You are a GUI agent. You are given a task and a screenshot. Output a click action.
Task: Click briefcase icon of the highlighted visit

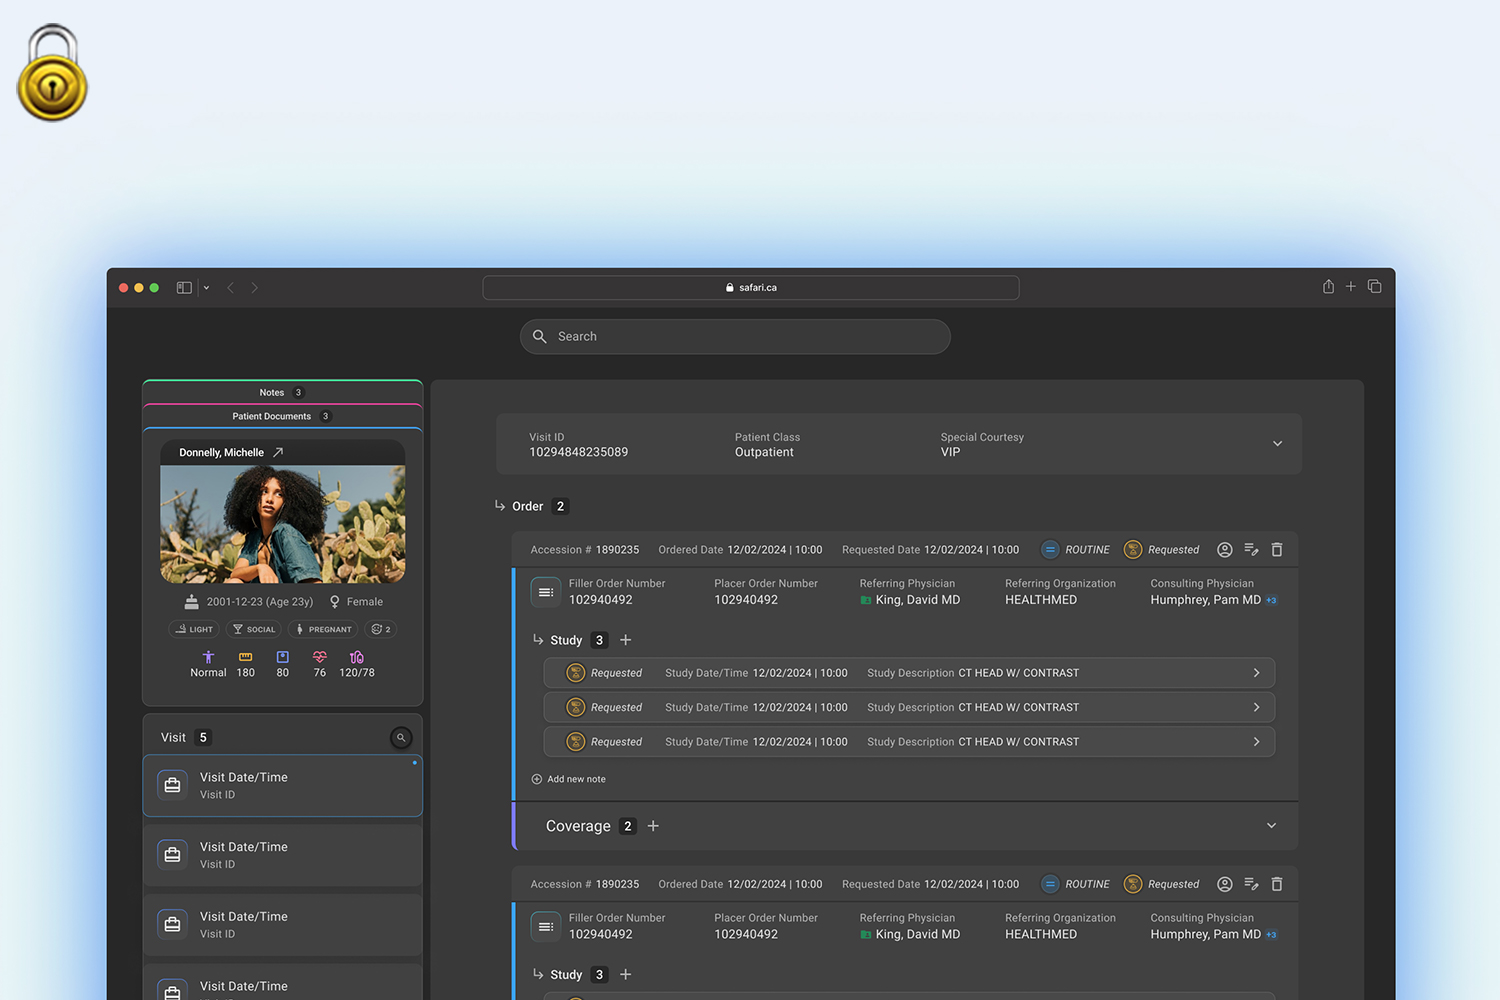[x=172, y=785]
